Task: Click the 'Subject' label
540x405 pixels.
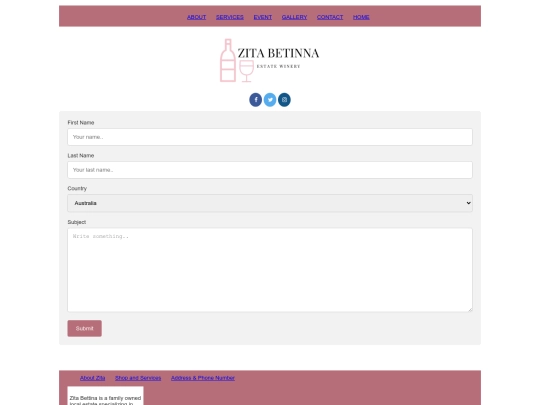Action: [77, 222]
